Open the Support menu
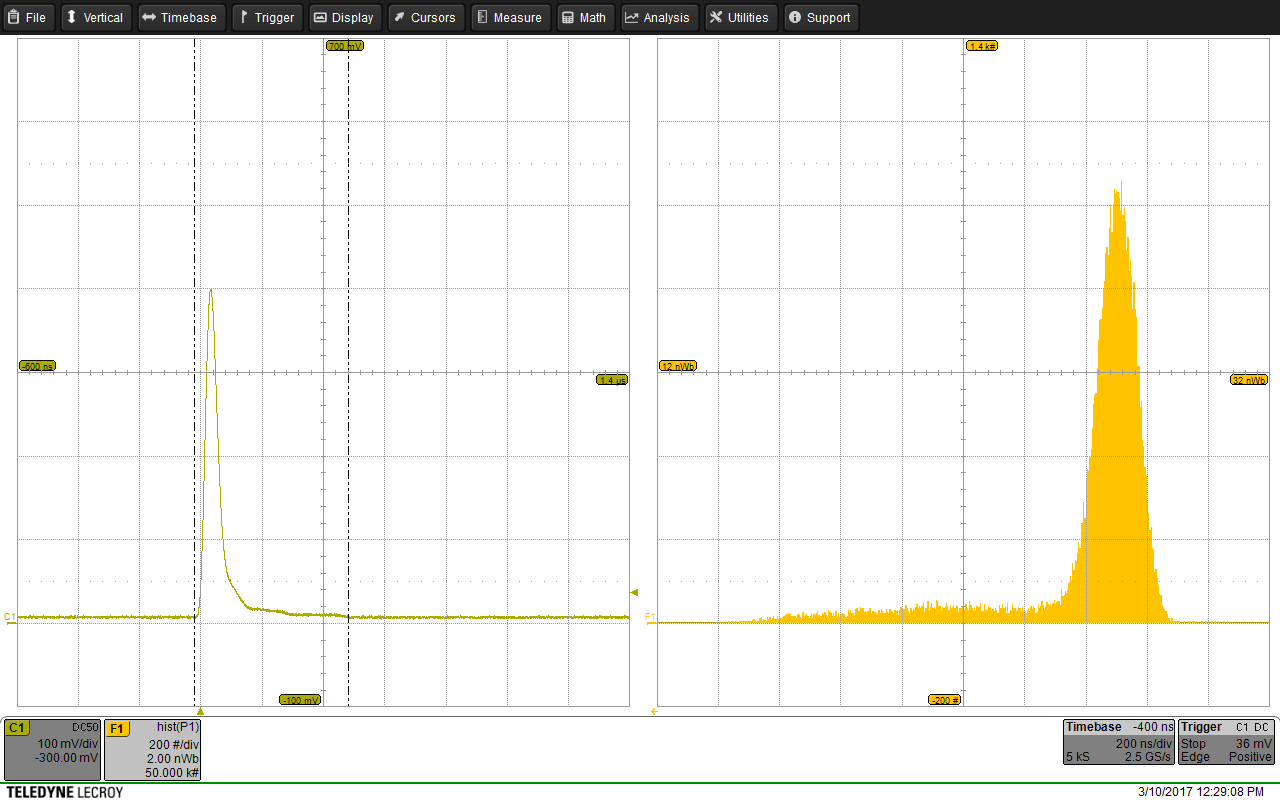Screen dimensions: 1280x800 820,17
